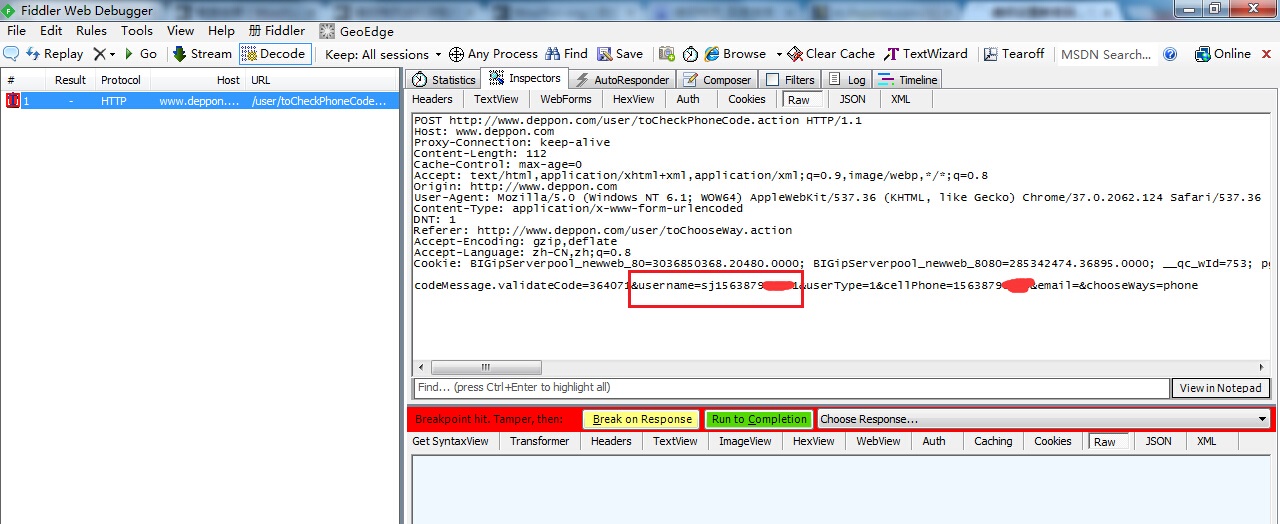Click the Result column header
The width and height of the screenshot is (1280, 524).
click(70, 80)
